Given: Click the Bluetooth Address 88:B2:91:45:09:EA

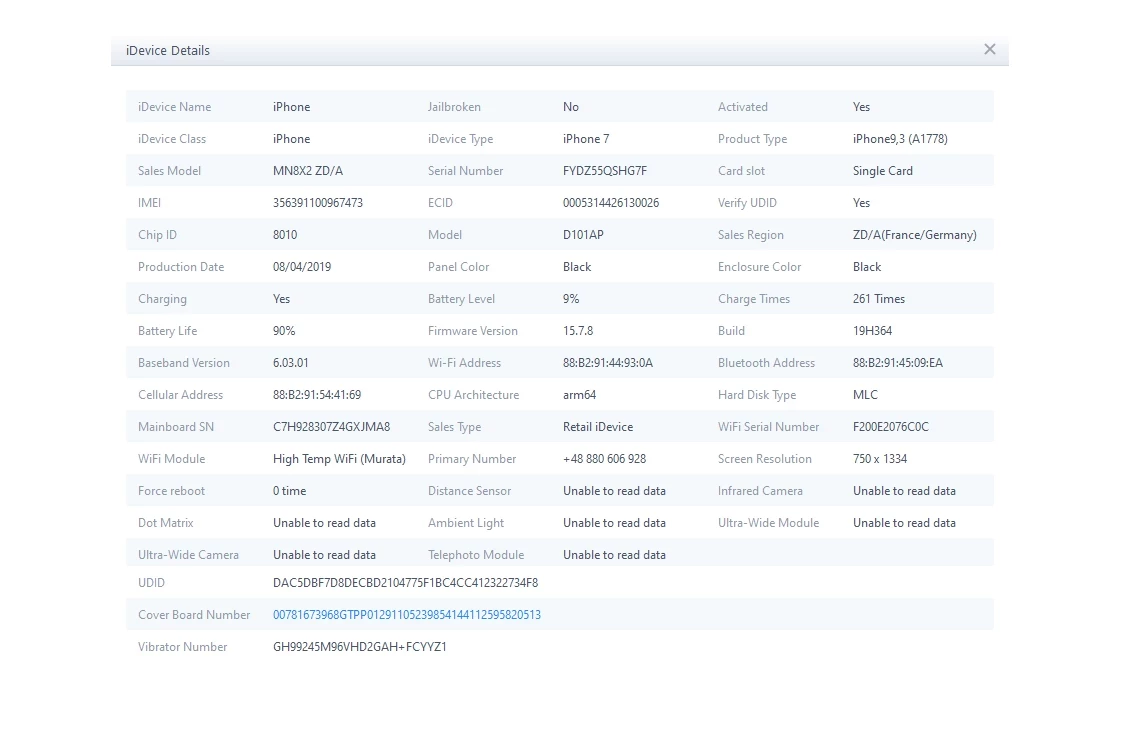Looking at the screenshot, I should pyautogui.click(x=897, y=363).
